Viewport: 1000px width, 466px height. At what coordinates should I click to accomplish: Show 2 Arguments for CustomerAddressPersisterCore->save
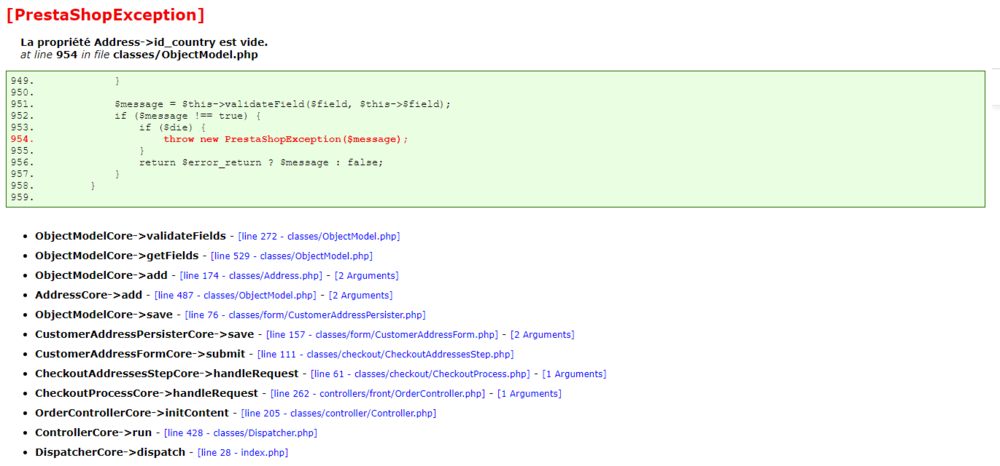(543, 335)
